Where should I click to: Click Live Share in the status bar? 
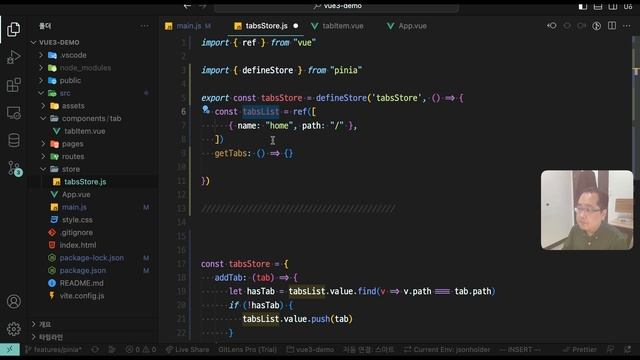(187, 349)
